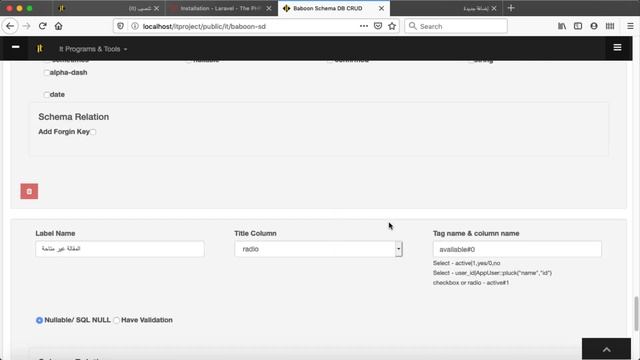The height and width of the screenshot is (360, 640).
Task: Go back to previous page
Action: 10,26
